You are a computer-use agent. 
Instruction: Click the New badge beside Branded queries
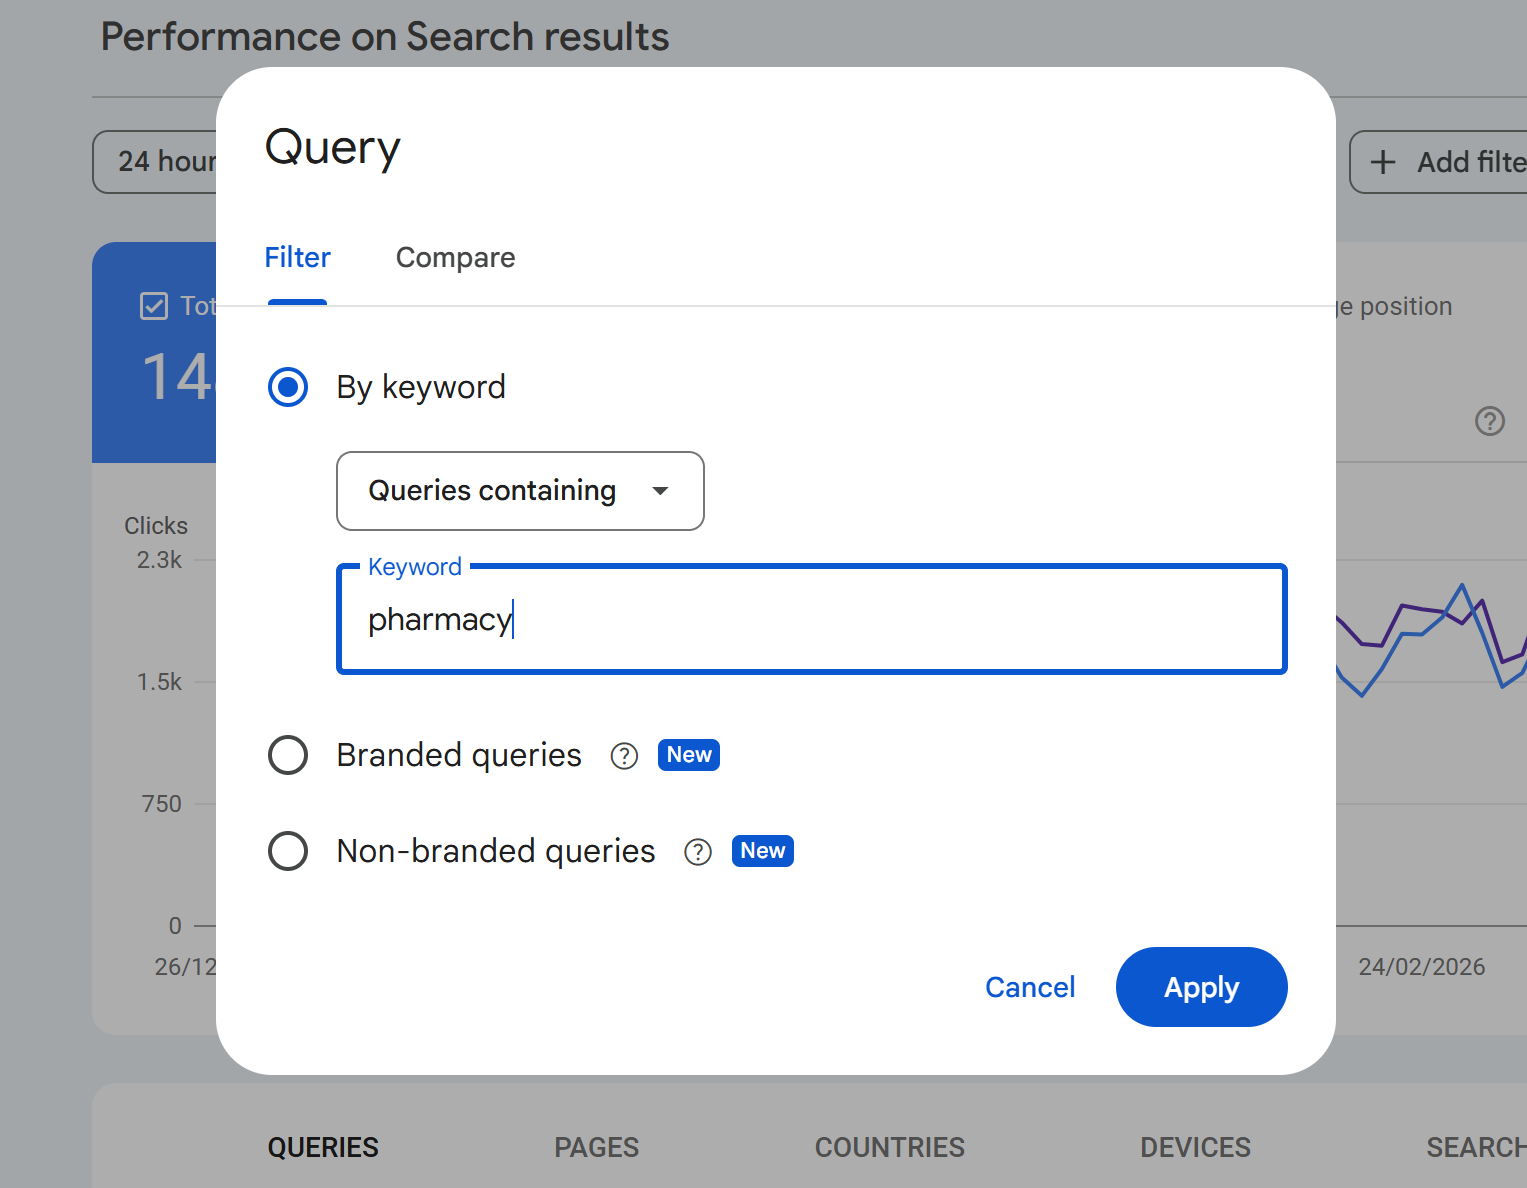(x=689, y=755)
